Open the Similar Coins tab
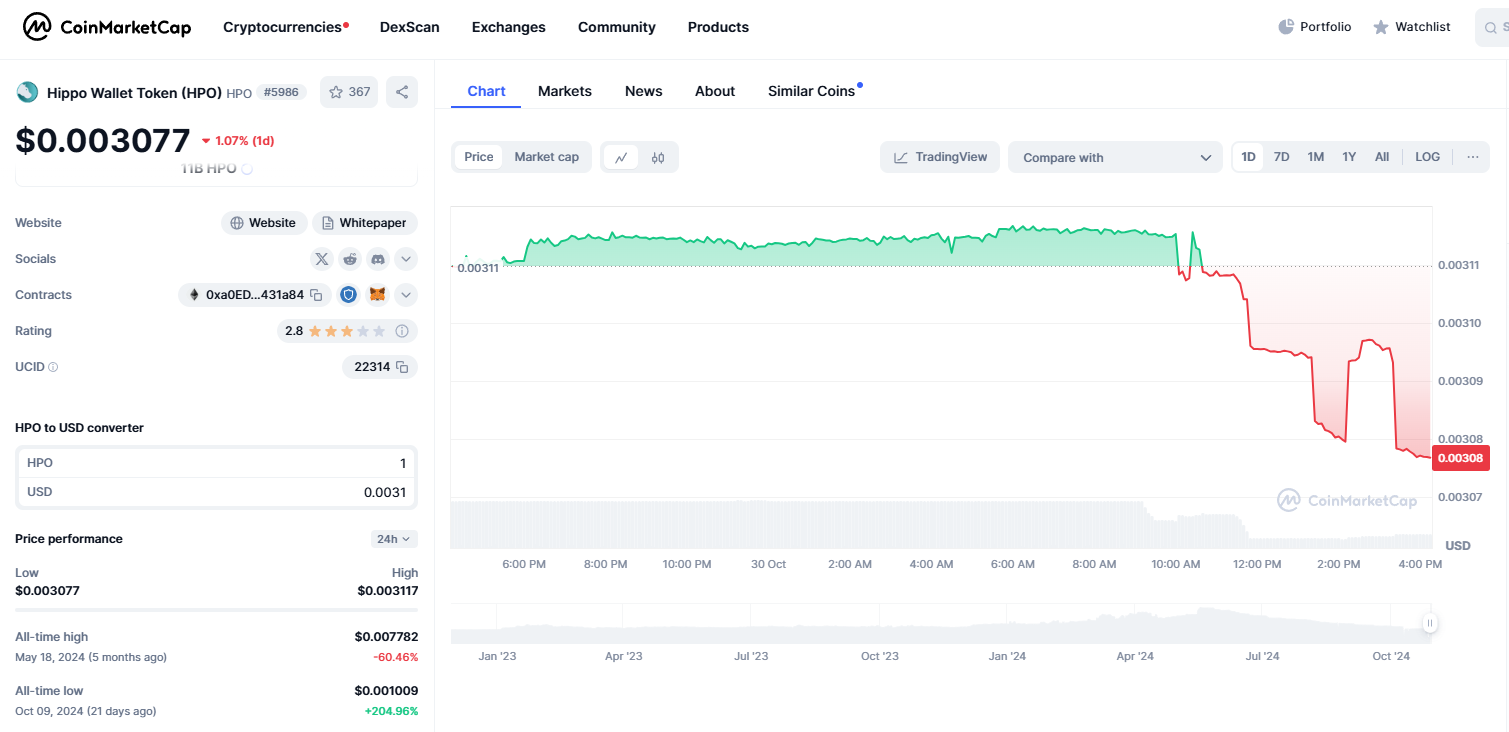Image resolution: width=1509 pixels, height=732 pixels. pyautogui.click(x=811, y=91)
